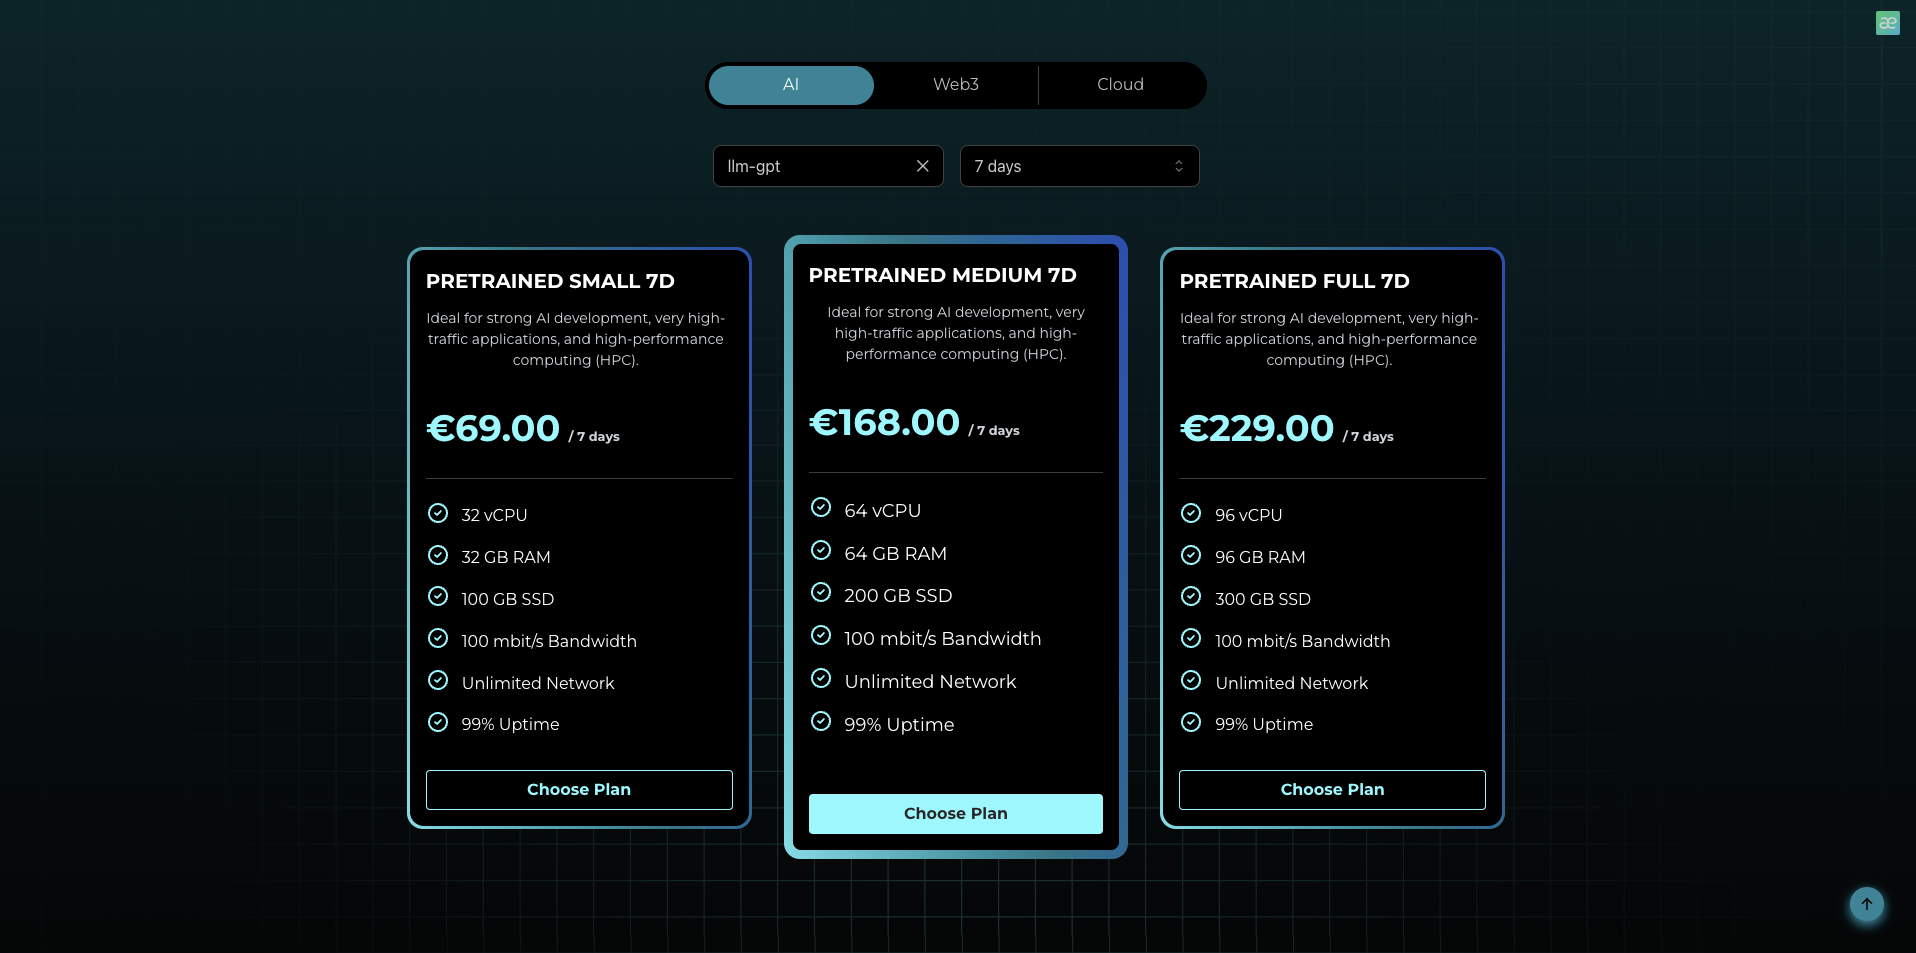Click checkmark icon beside 64 GB RAM

tap(821, 551)
